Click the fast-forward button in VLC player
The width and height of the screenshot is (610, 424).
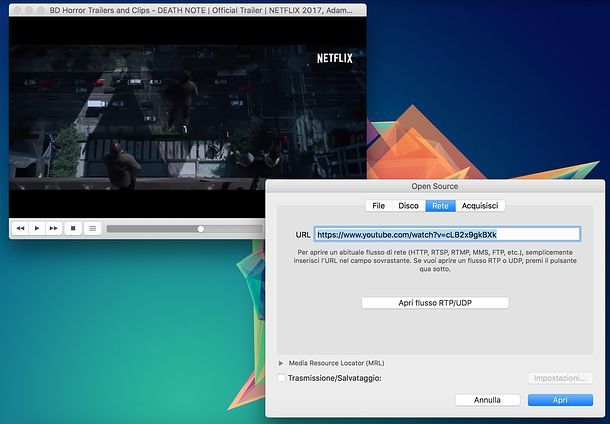click(54, 228)
